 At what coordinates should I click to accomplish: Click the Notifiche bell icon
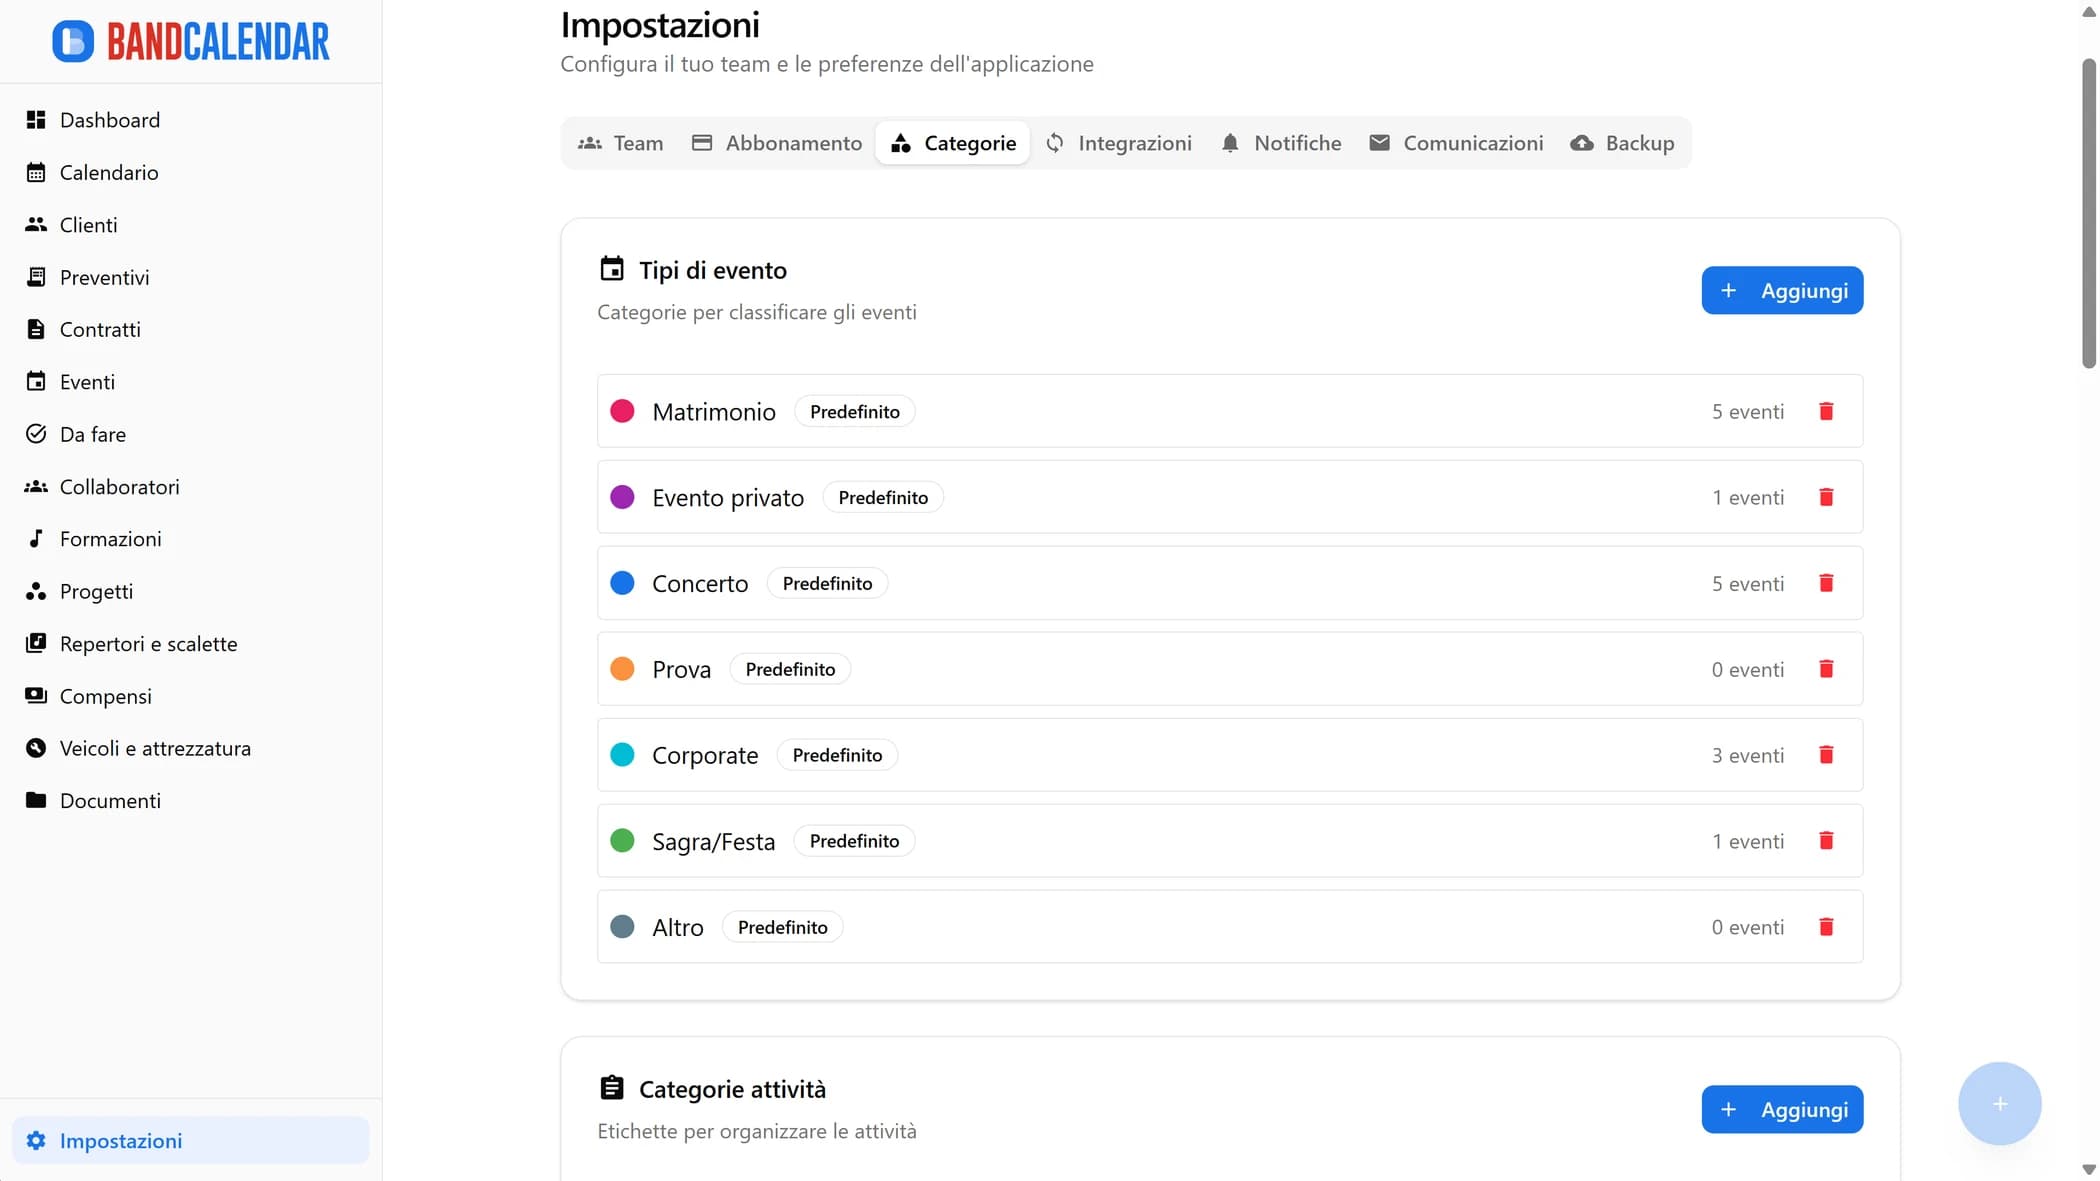1229,143
